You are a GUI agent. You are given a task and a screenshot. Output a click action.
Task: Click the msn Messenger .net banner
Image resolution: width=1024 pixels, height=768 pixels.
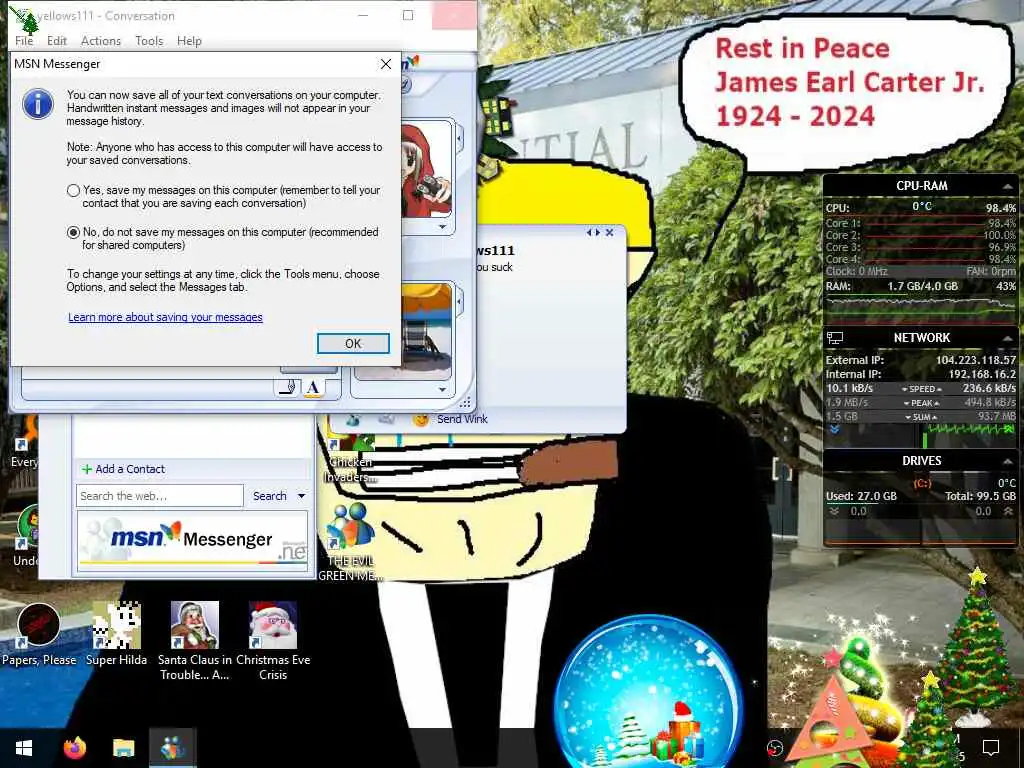pos(192,541)
